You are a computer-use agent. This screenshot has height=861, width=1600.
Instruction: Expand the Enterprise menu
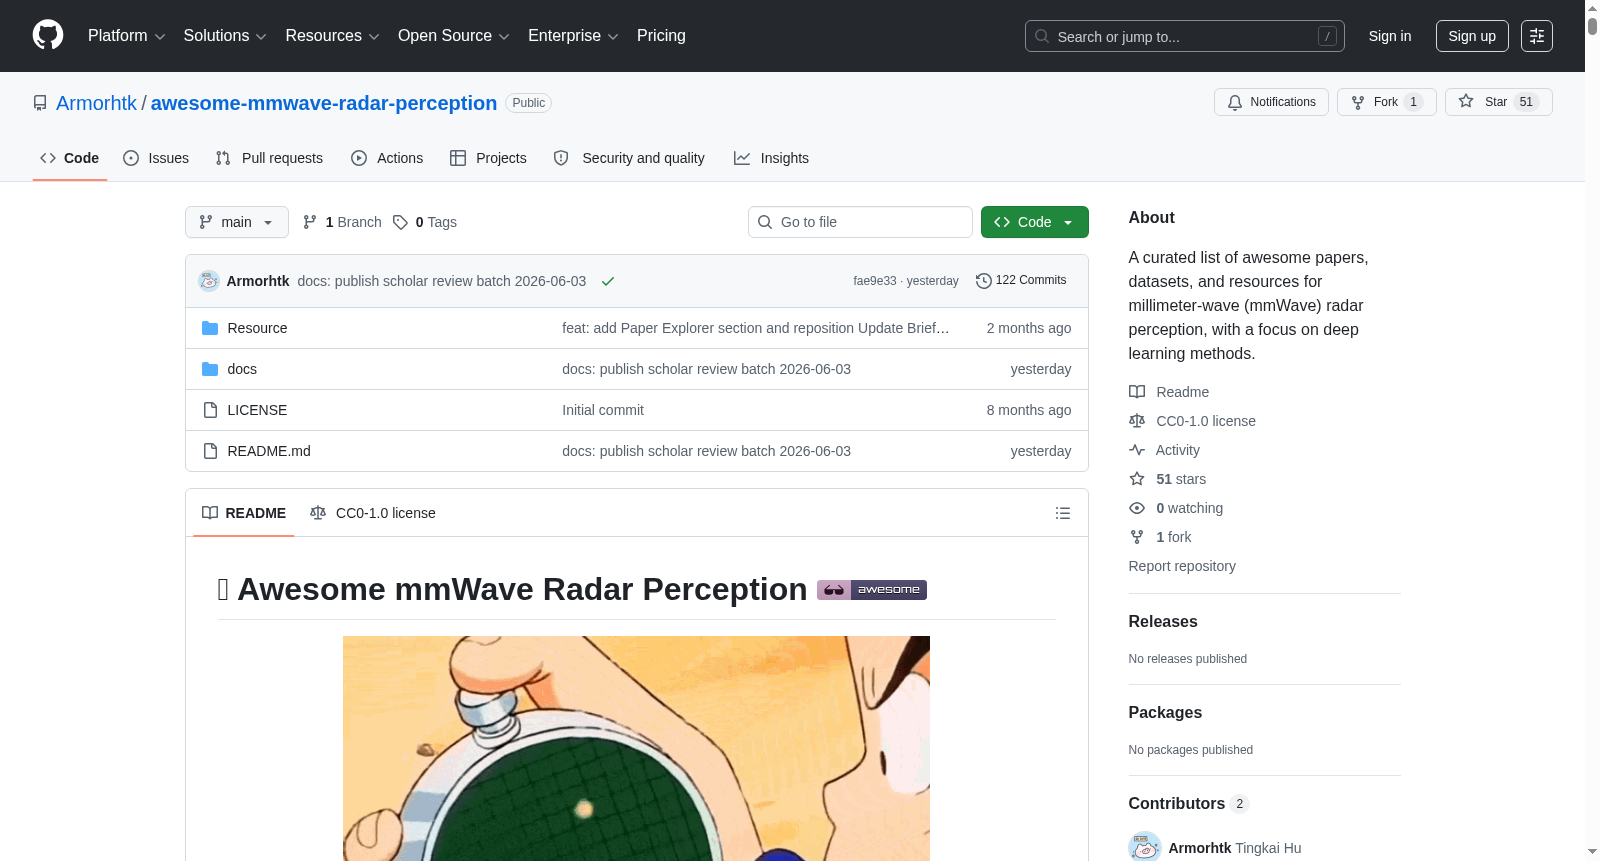573,36
